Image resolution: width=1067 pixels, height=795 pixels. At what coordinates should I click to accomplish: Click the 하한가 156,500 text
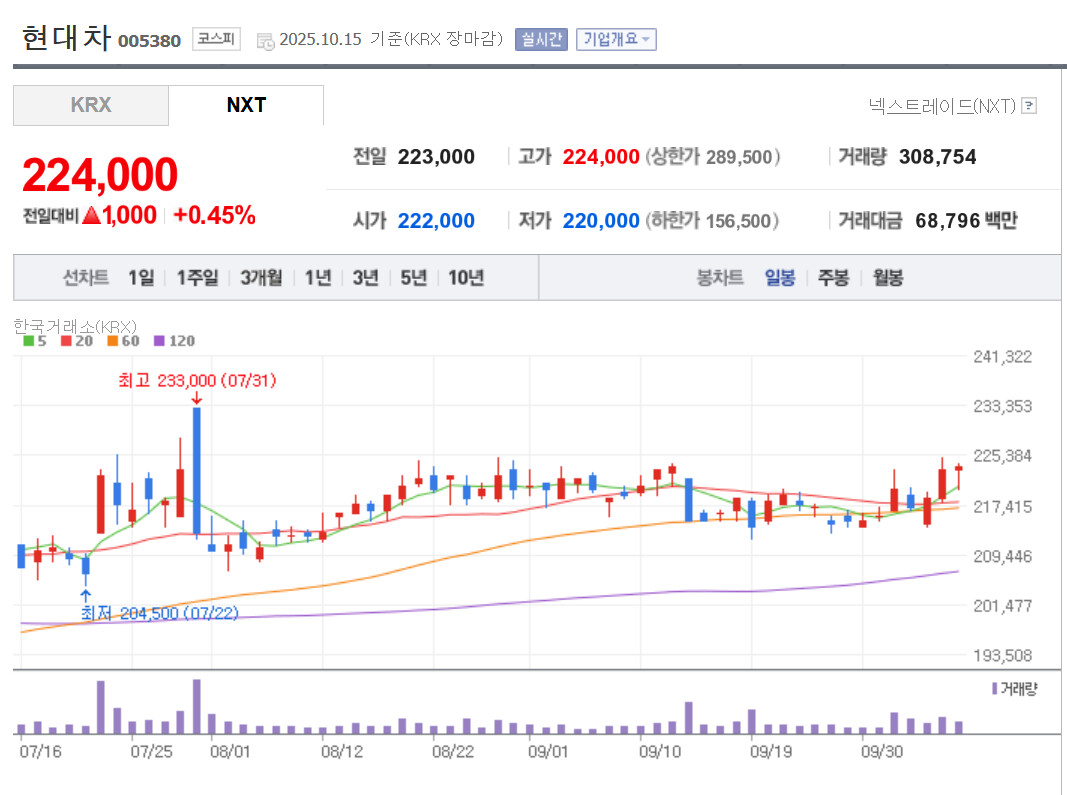(x=712, y=221)
